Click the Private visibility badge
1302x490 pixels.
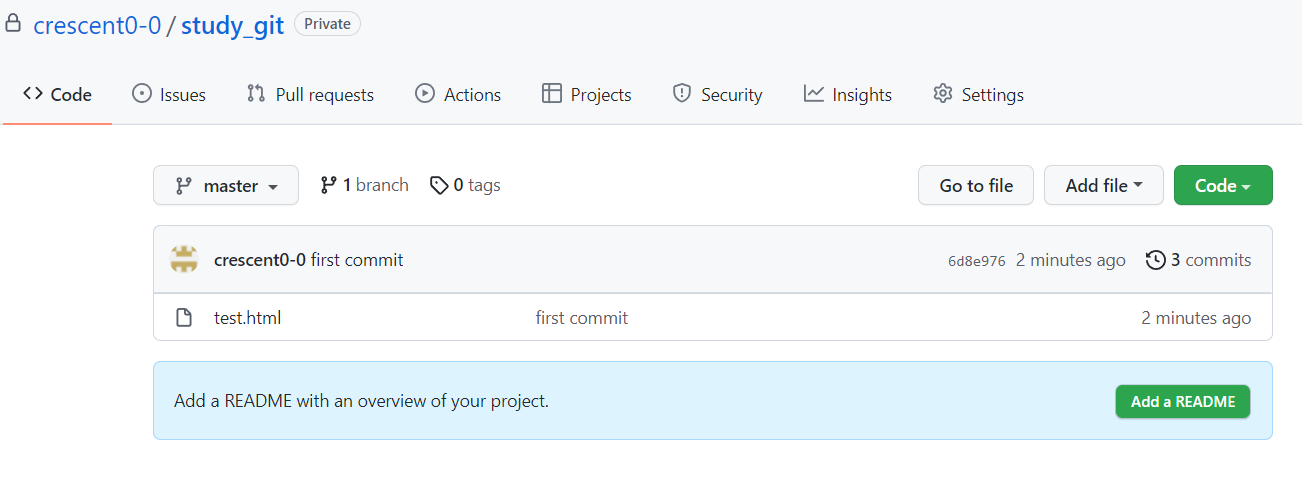click(x=327, y=24)
